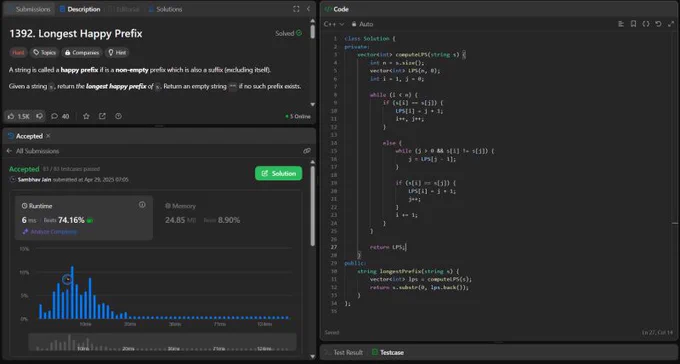
Task: Select the Runtime stats card
Action: [84, 218]
